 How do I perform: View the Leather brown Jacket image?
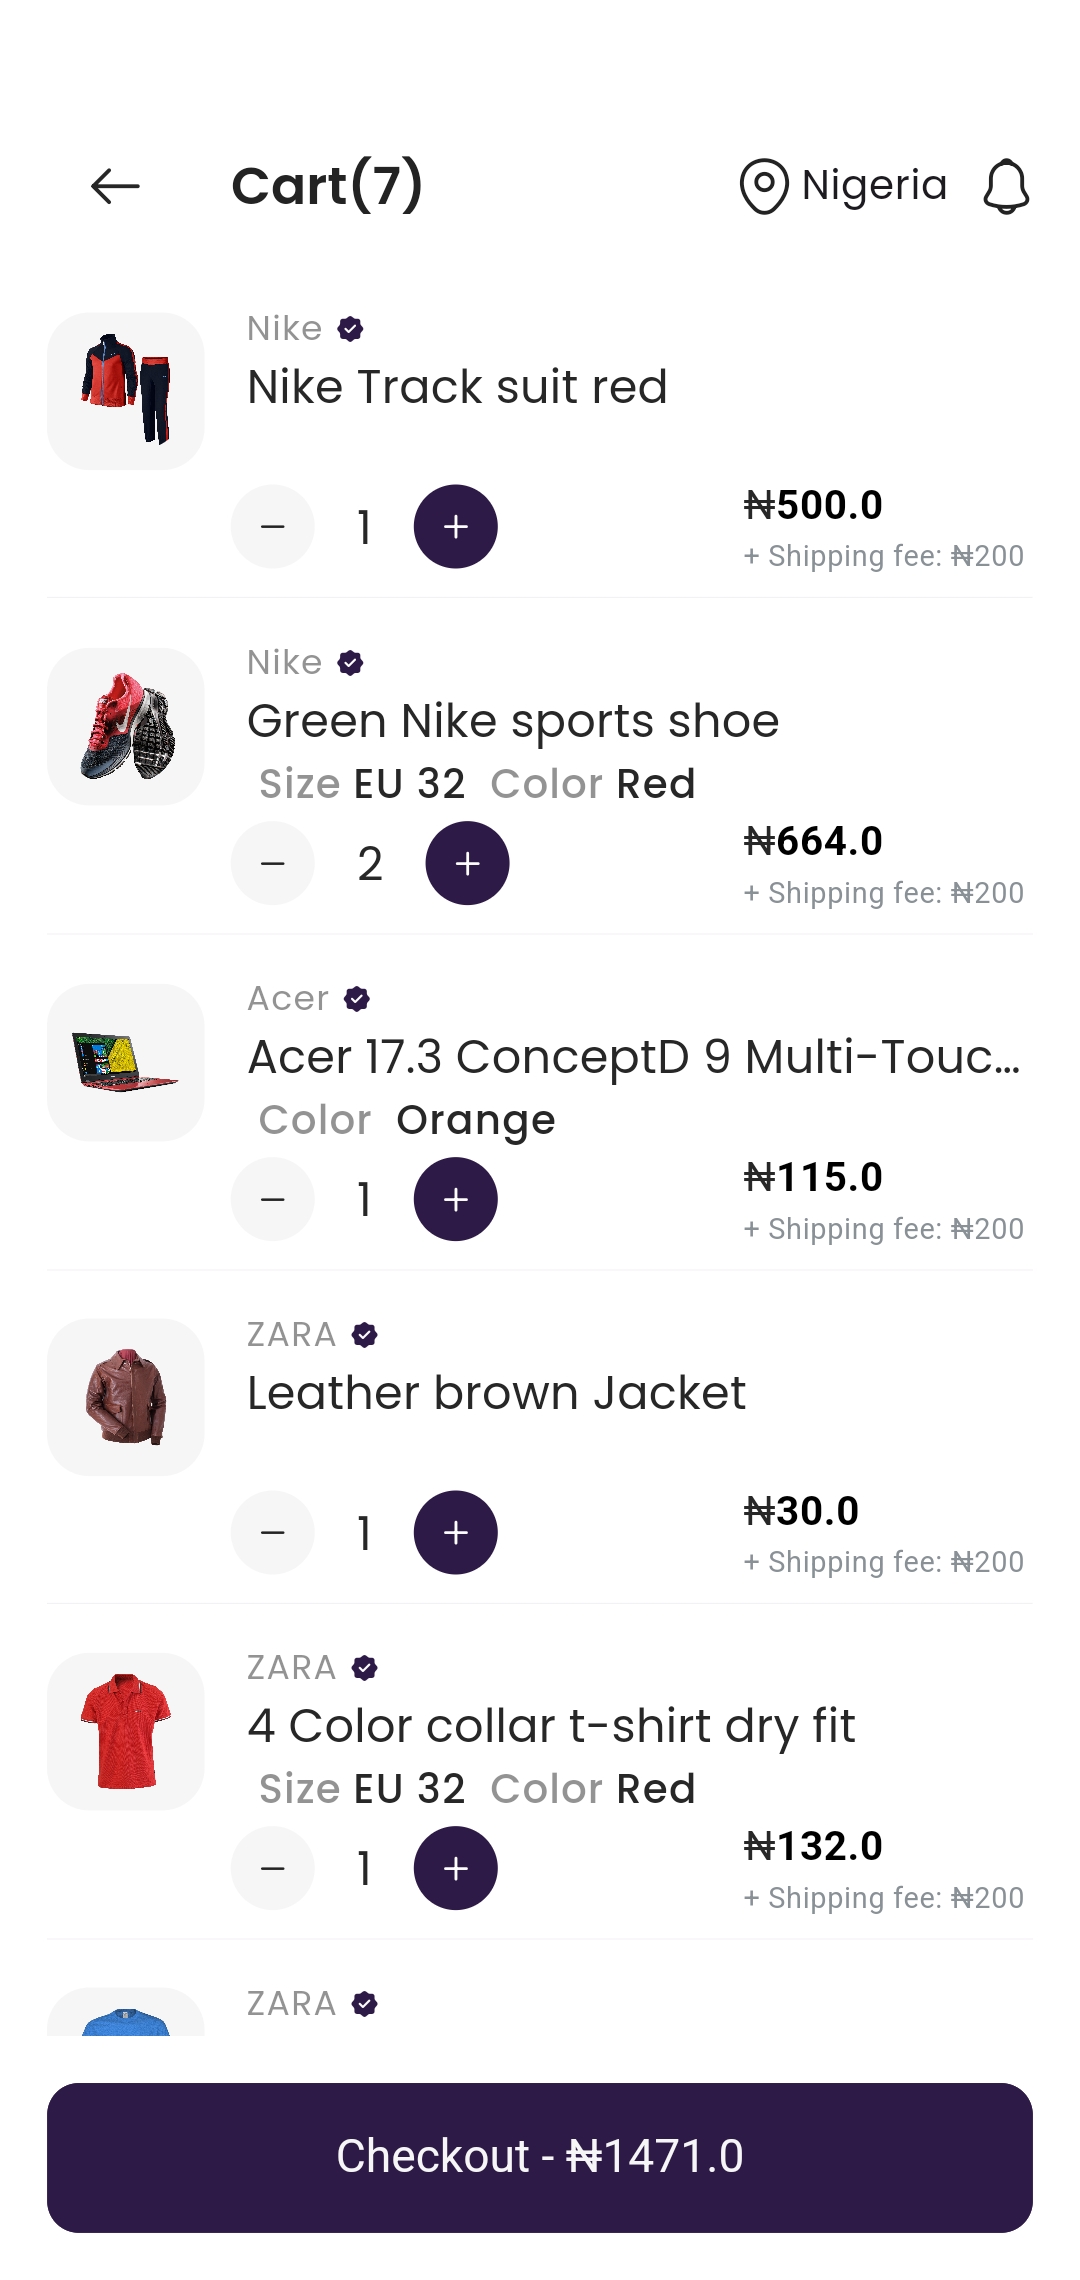coord(126,1397)
